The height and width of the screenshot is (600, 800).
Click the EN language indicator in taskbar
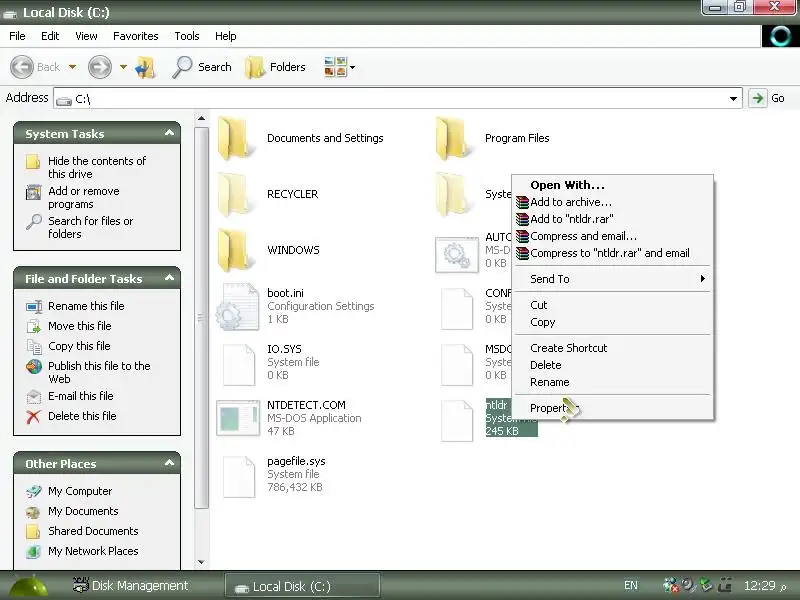(x=631, y=585)
